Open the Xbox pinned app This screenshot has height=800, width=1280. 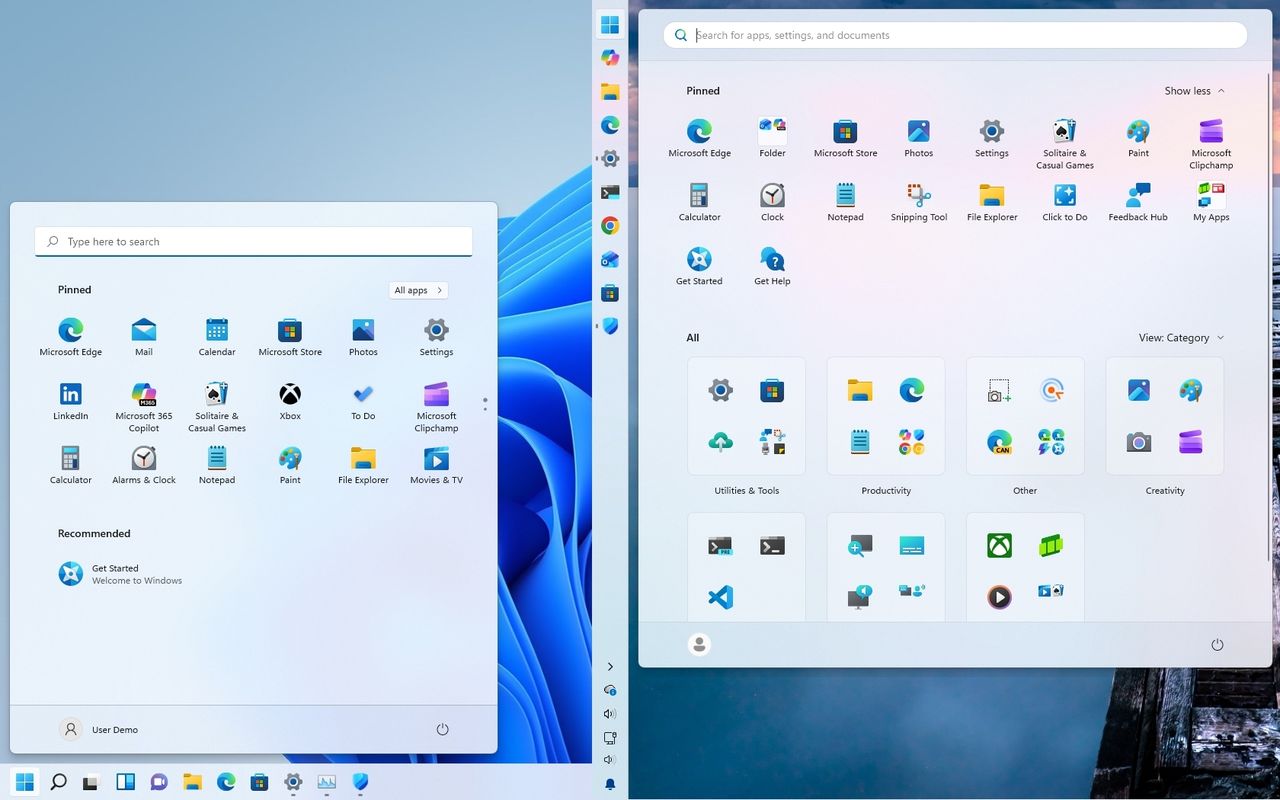pos(290,401)
